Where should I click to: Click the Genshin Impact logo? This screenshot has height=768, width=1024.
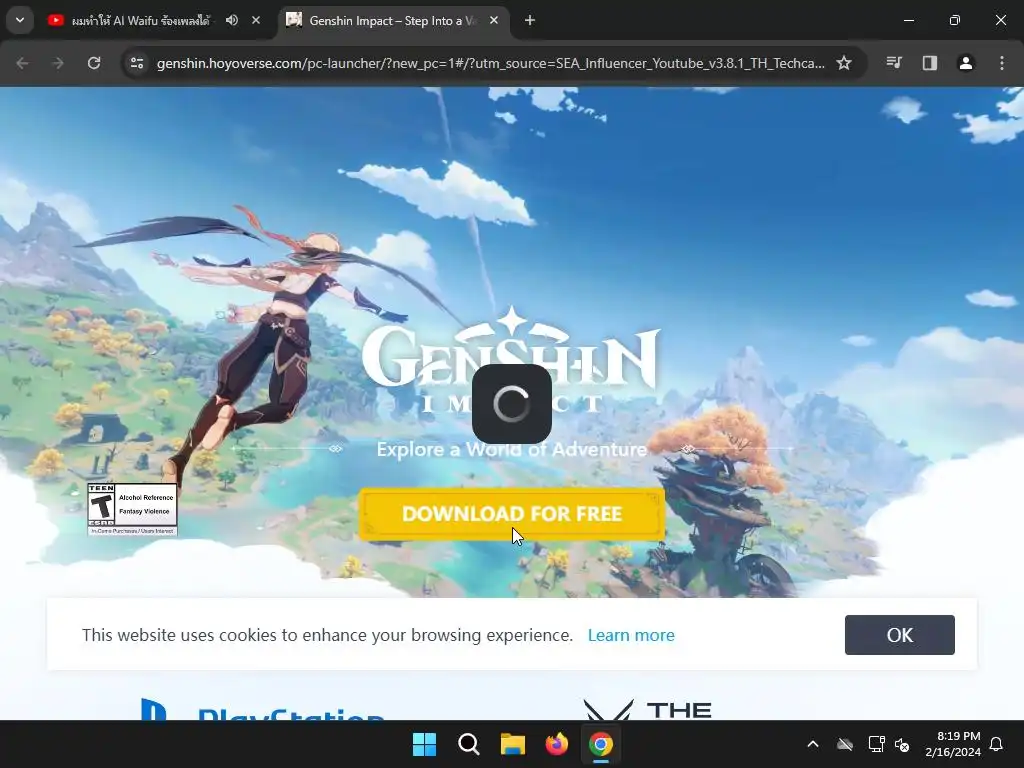pyautogui.click(x=511, y=360)
